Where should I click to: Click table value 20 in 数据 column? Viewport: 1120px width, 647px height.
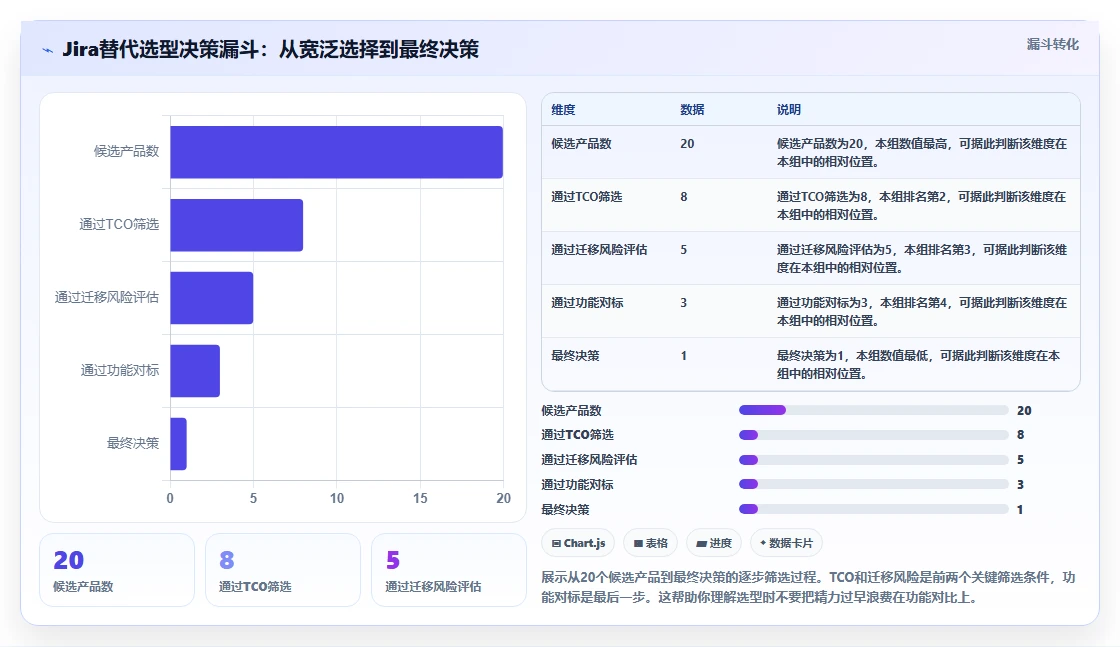pyautogui.click(x=687, y=144)
